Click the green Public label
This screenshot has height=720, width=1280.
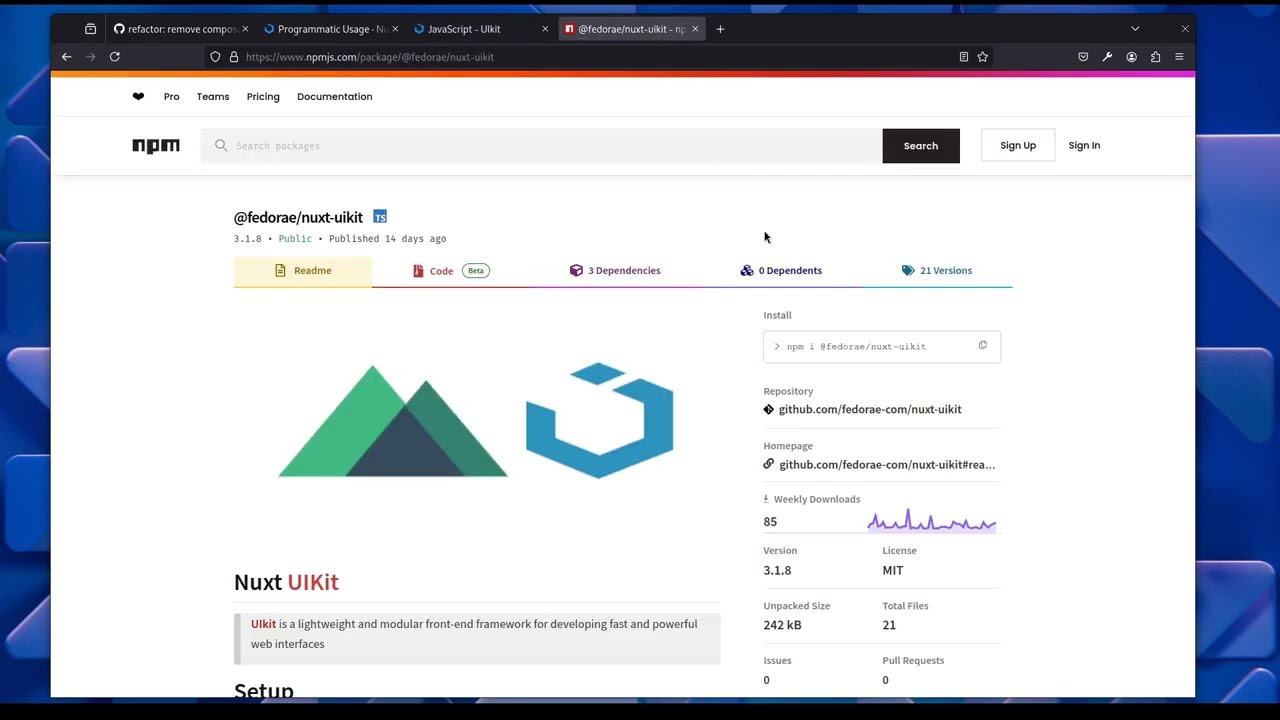tap(295, 239)
